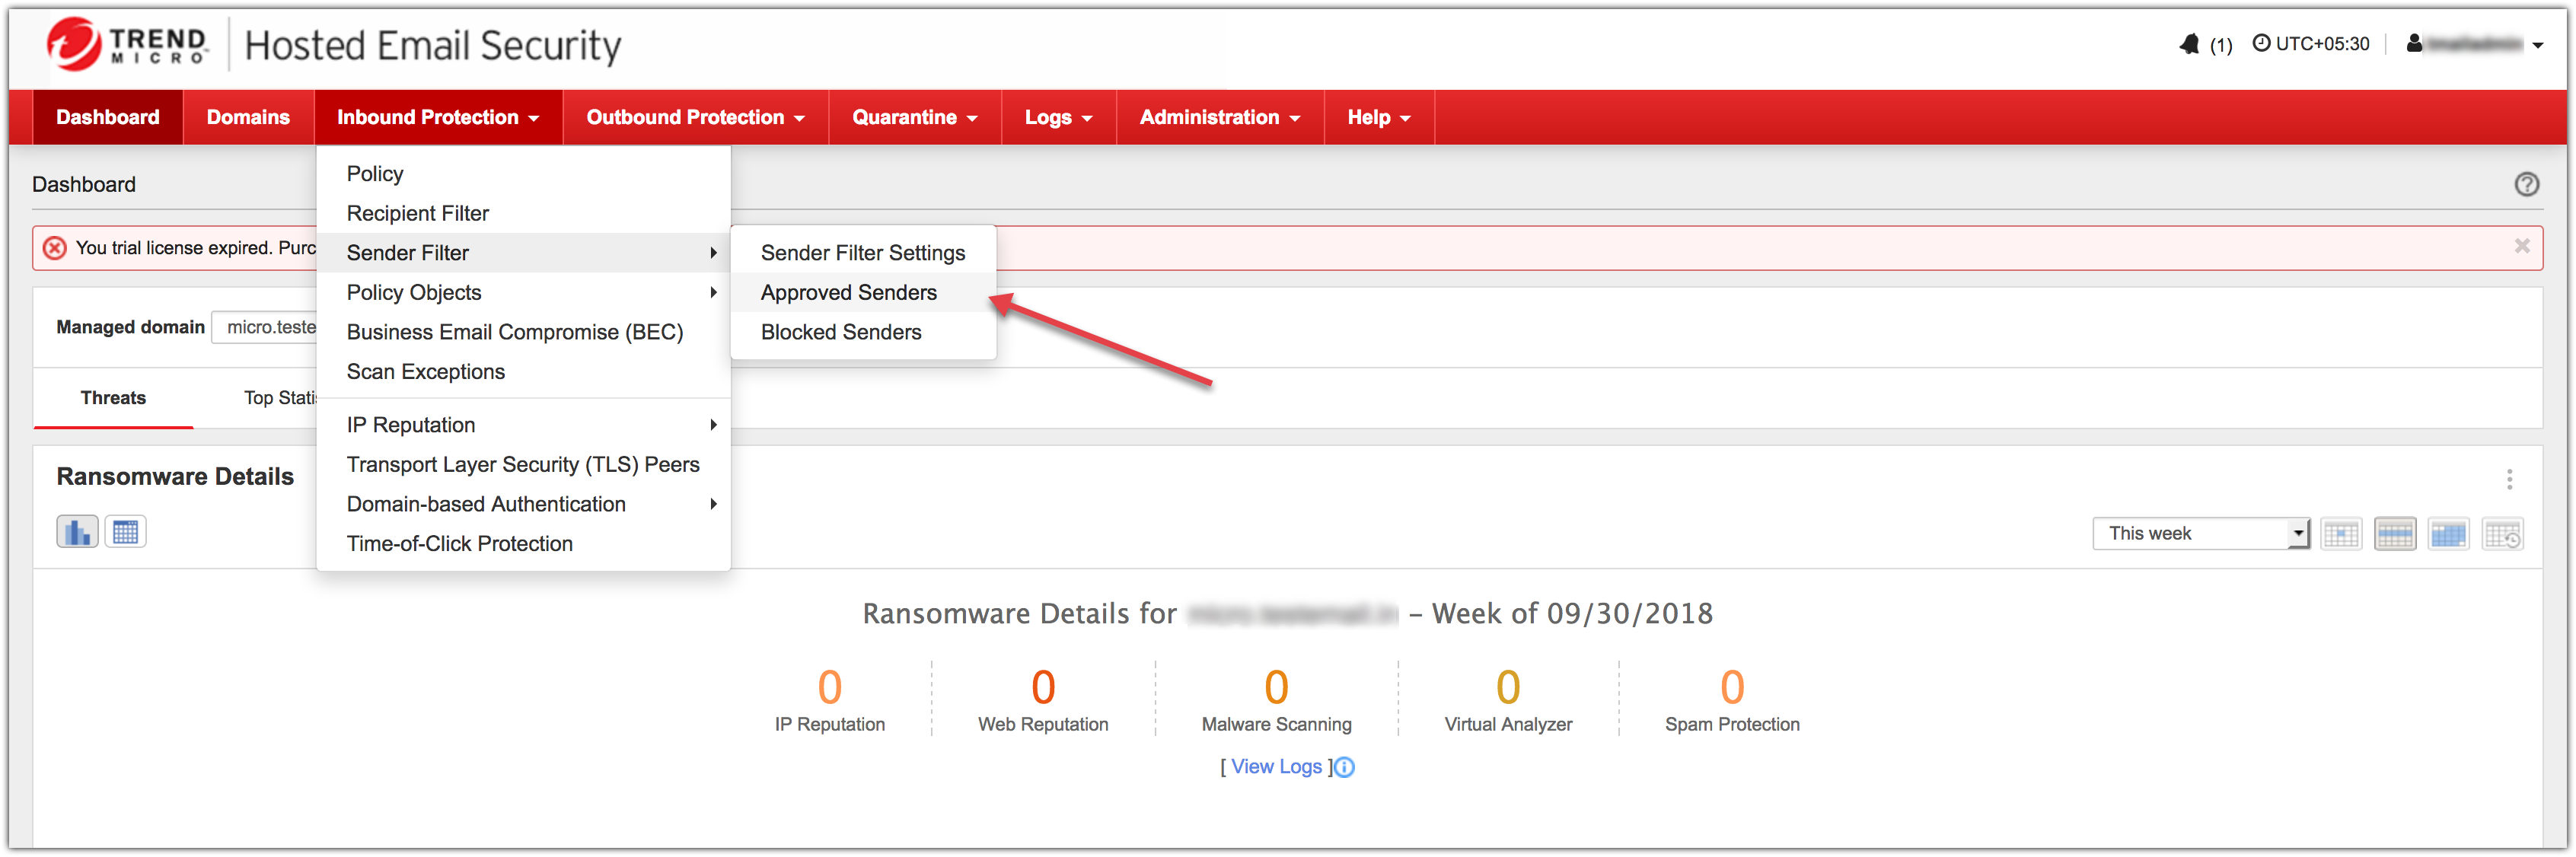The height and width of the screenshot is (857, 2576).
Task: Switch Ransomware Details to bar chart view
Action: [77, 532]
